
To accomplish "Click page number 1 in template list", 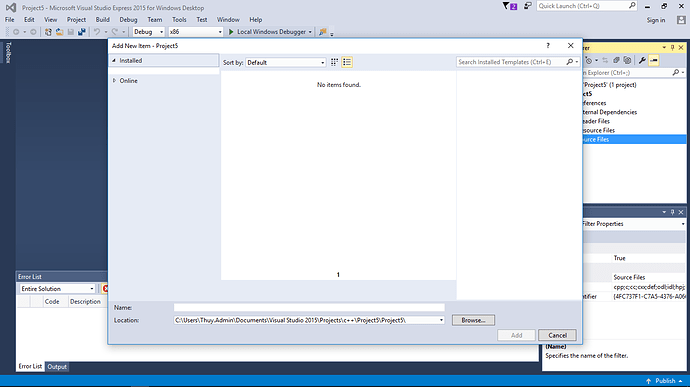I will tap(338, 275).
